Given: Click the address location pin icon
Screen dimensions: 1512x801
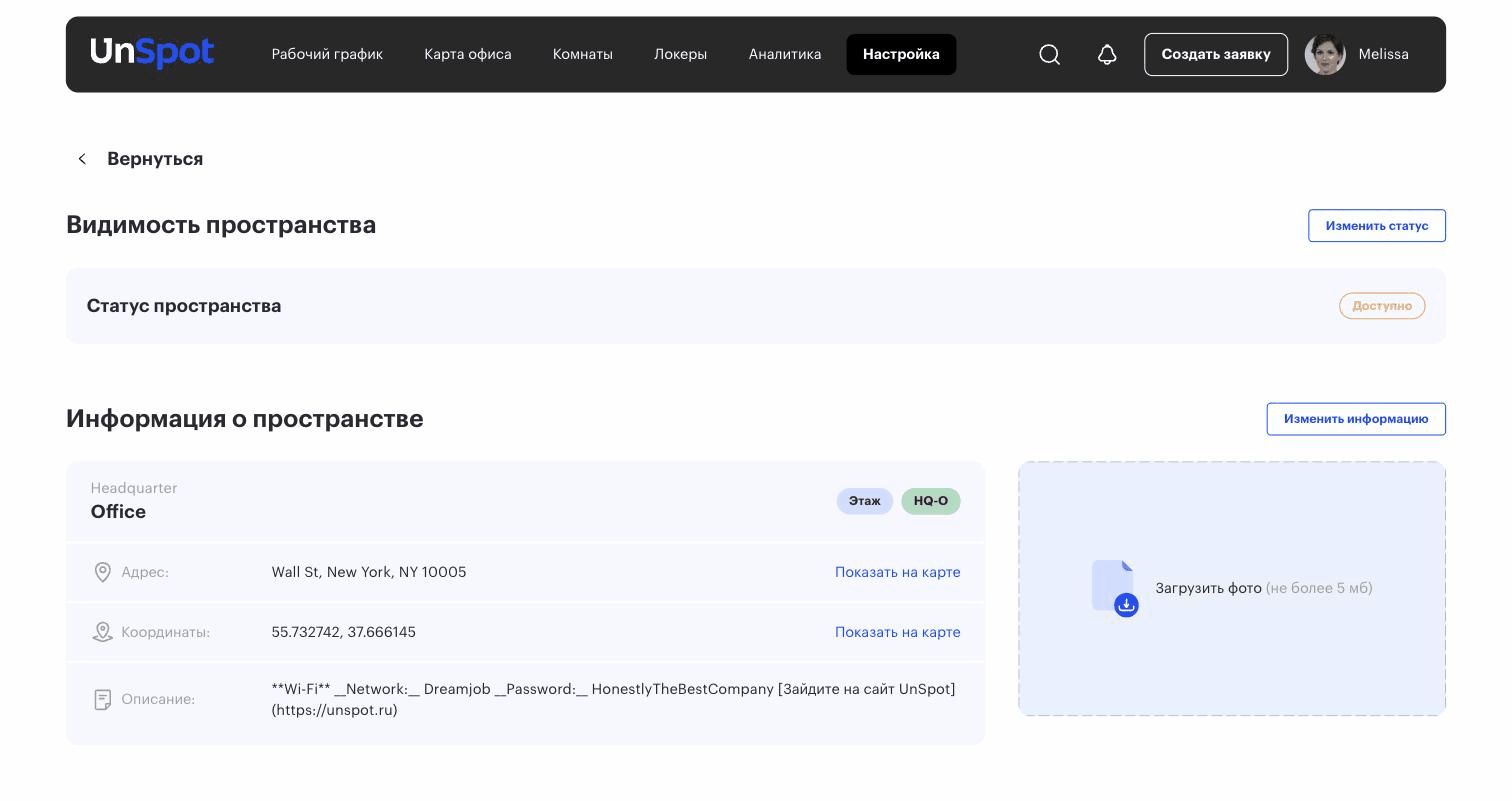Looking at the screenshot, I should tap(102, 572).
